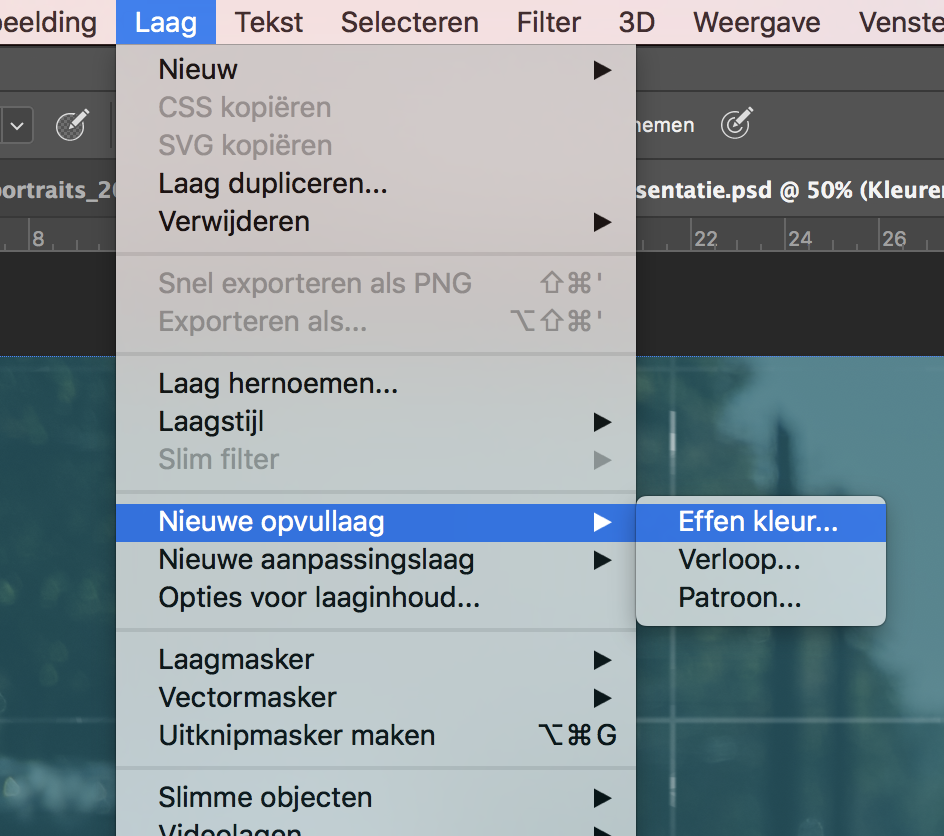Switch to the sentatie.psd document tab

pyautogui.click(x=790, y=190)
